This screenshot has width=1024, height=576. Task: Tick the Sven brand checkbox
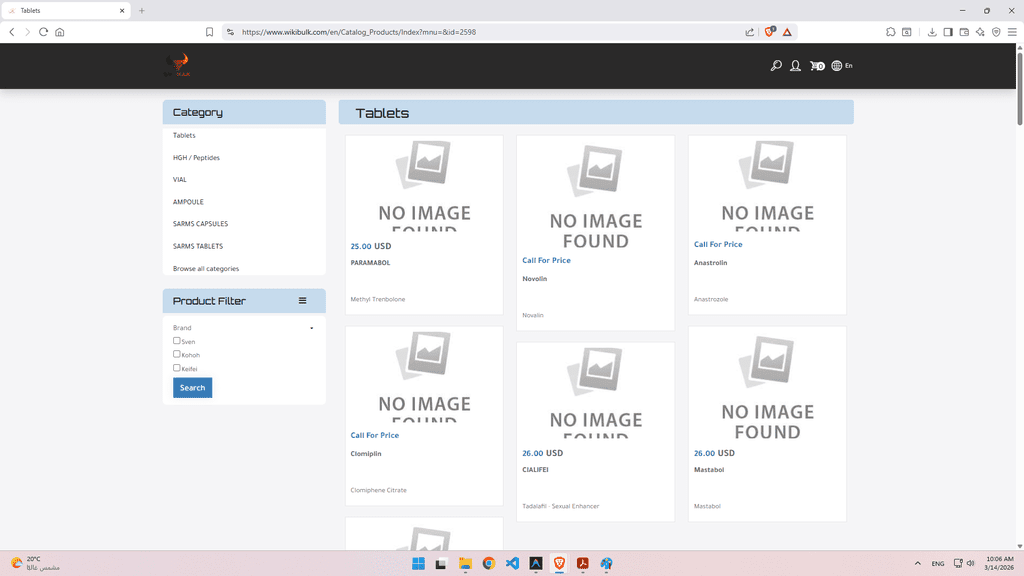(177, 341)
